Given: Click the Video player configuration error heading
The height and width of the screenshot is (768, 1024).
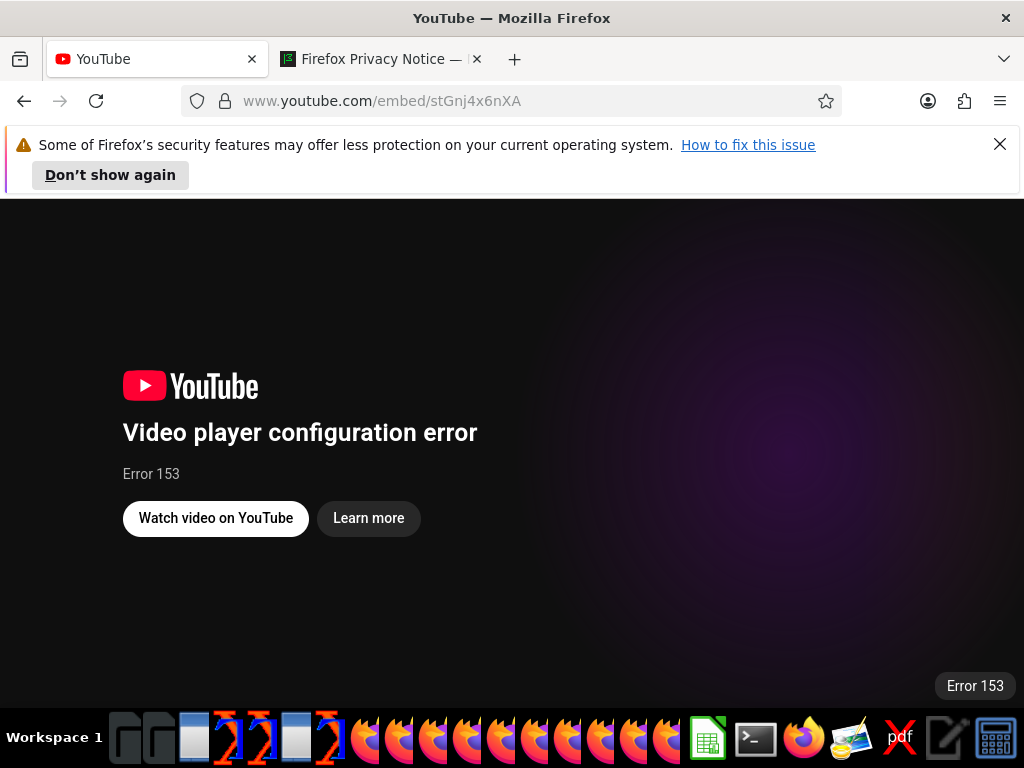Looking at the screenshot, I should [300, 432].
